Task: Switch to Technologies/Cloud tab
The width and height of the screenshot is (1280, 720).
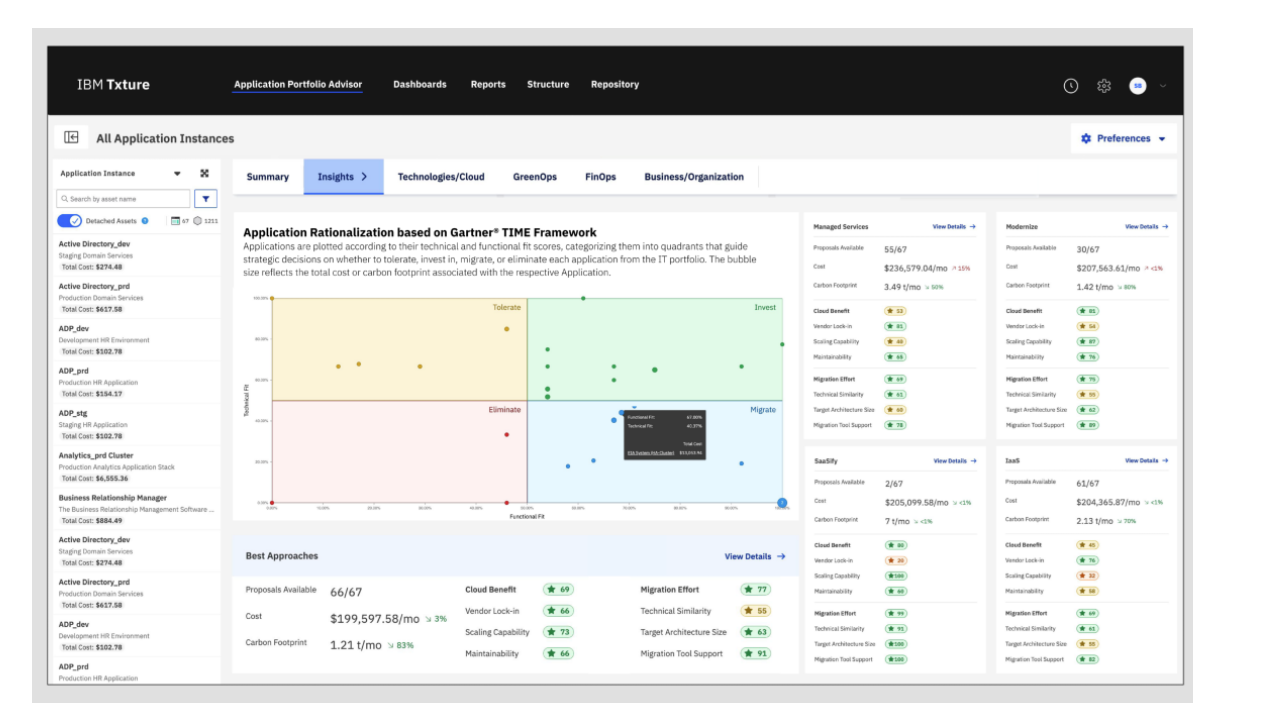Action: (x=441, y=177)
